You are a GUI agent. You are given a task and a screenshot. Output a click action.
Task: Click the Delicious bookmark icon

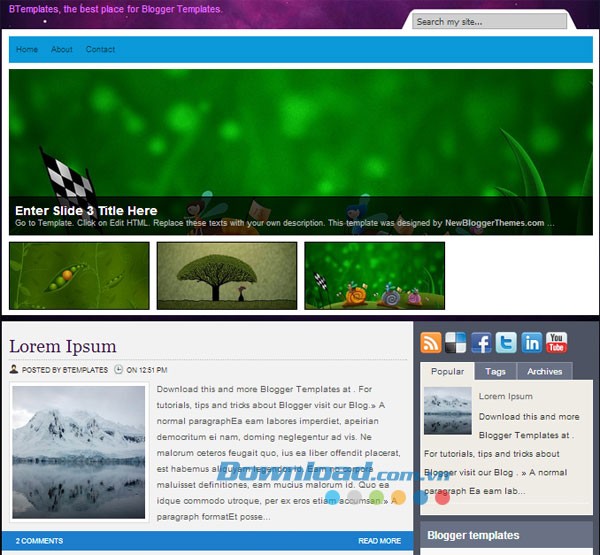point(456,343)
